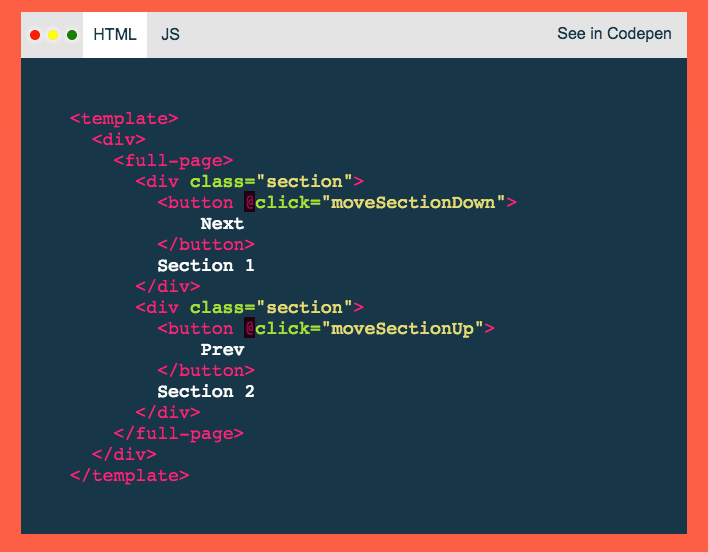Click the moveSectionUp attribute value
The height and width of the screenshot is (552, 708).
click(x=402, y=329)
